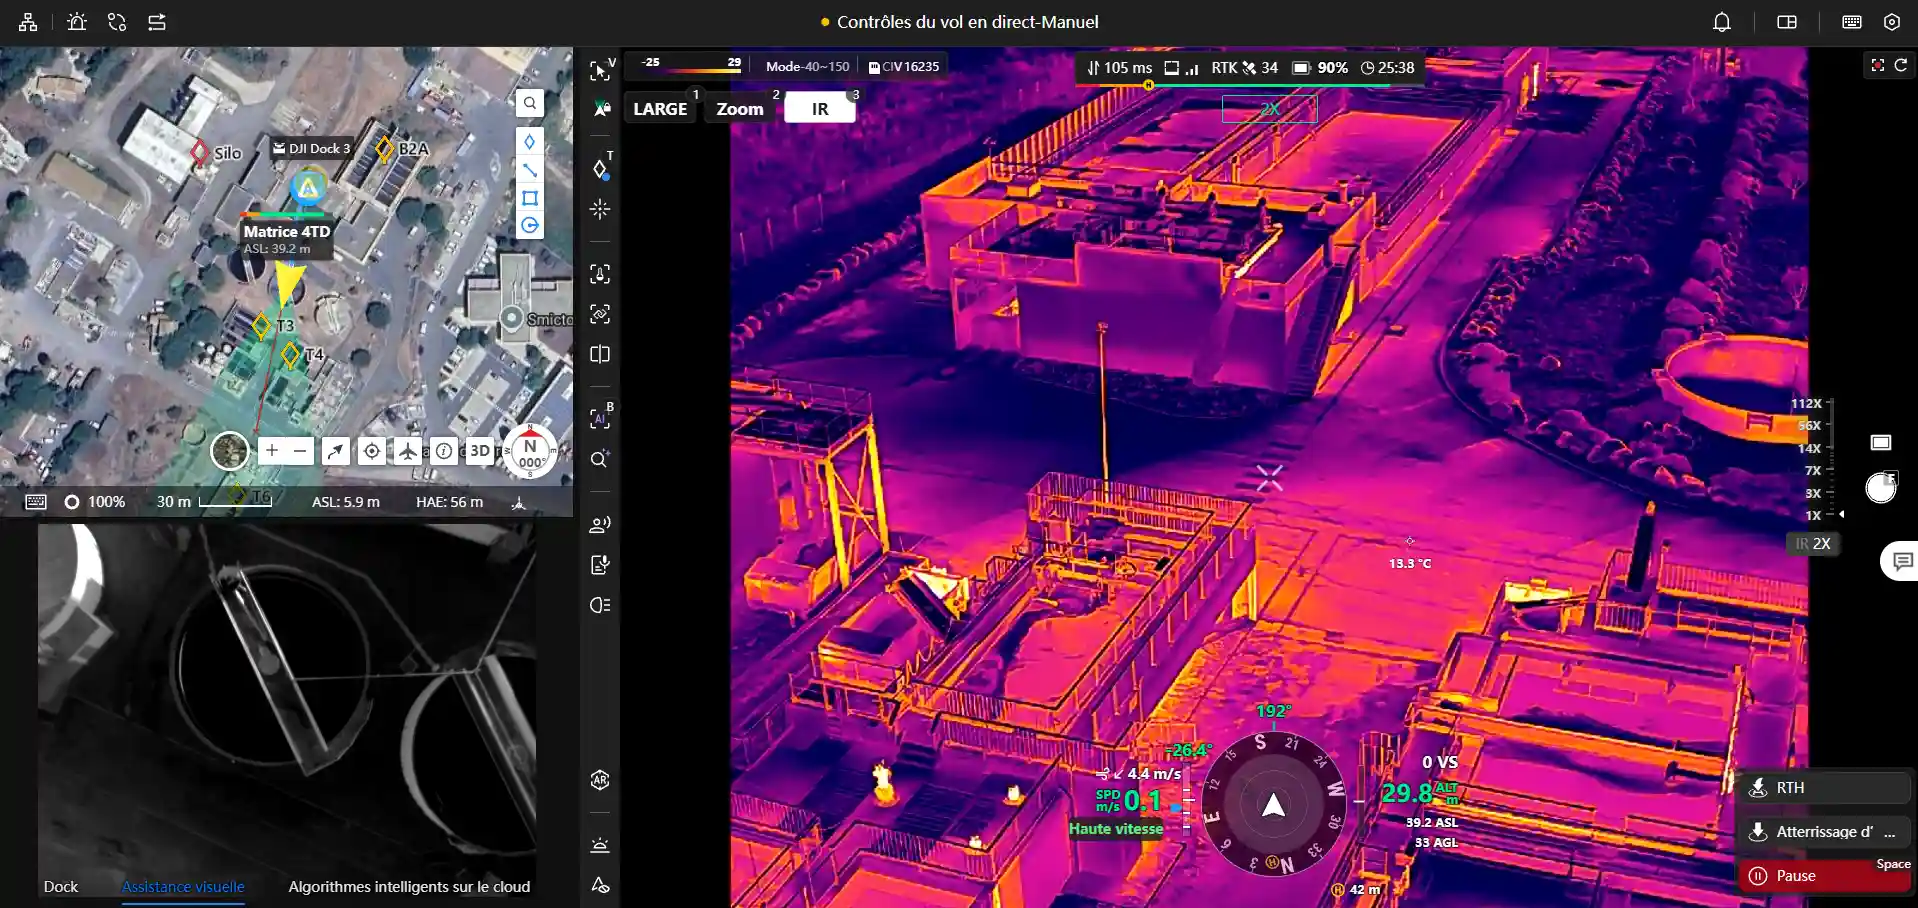Reset map orientation with north compass
Image resolution: width=1918 pixels, height=908 pixels.
tap(530, 452)
